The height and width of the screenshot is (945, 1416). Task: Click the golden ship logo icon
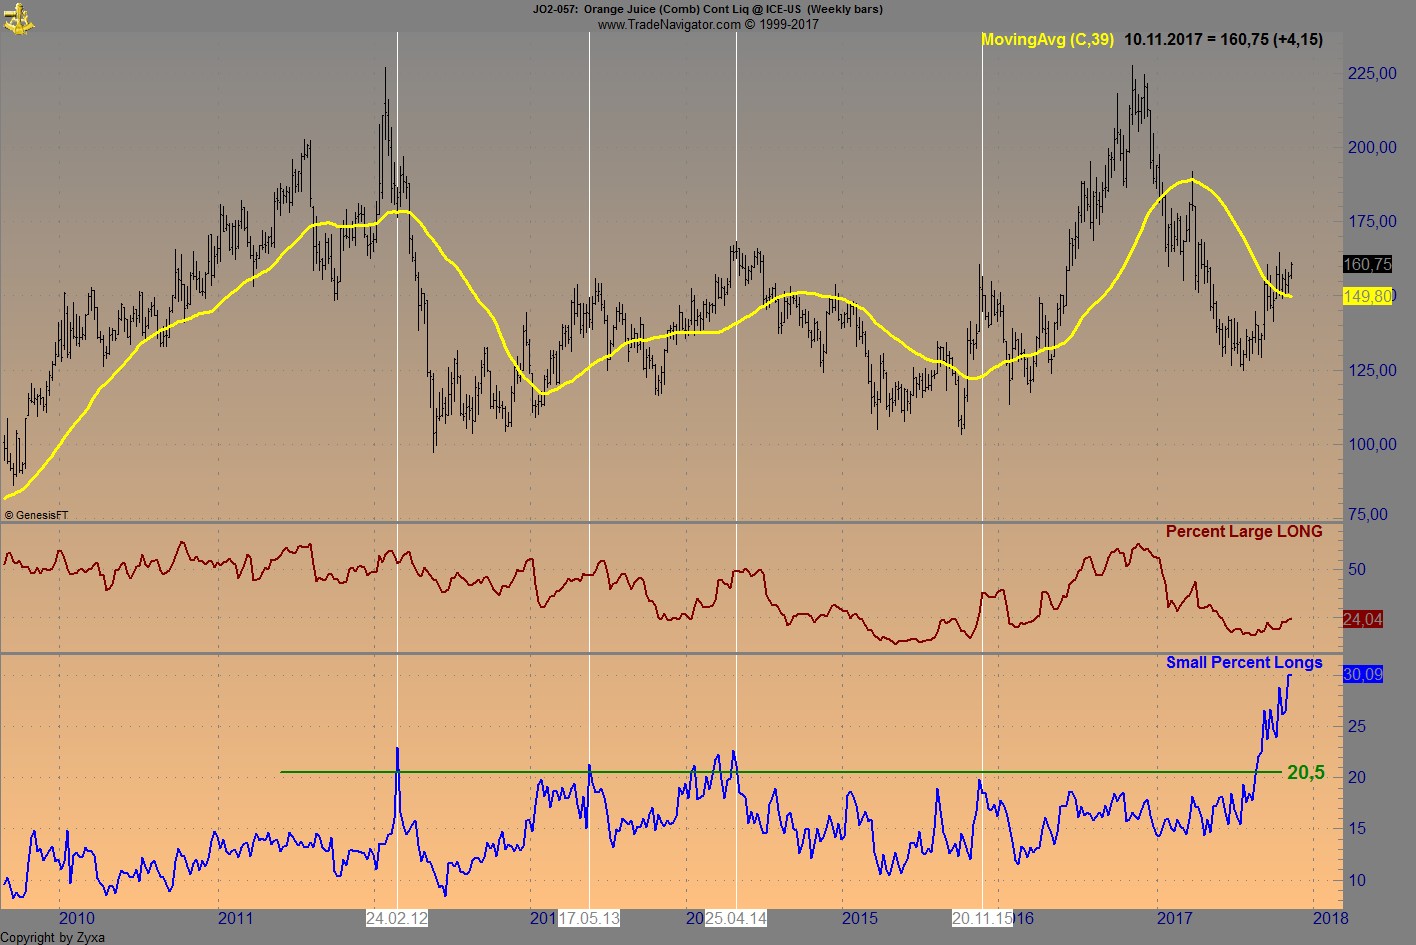(18, 18)
